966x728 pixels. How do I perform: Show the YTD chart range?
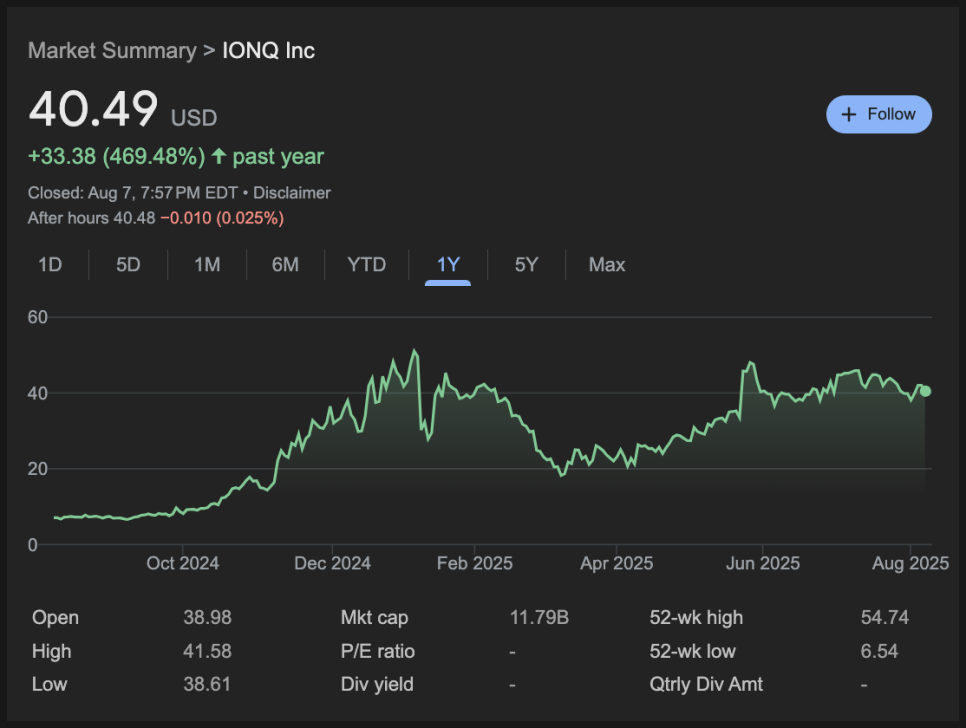pyautogui.click(x=367, y=265)
